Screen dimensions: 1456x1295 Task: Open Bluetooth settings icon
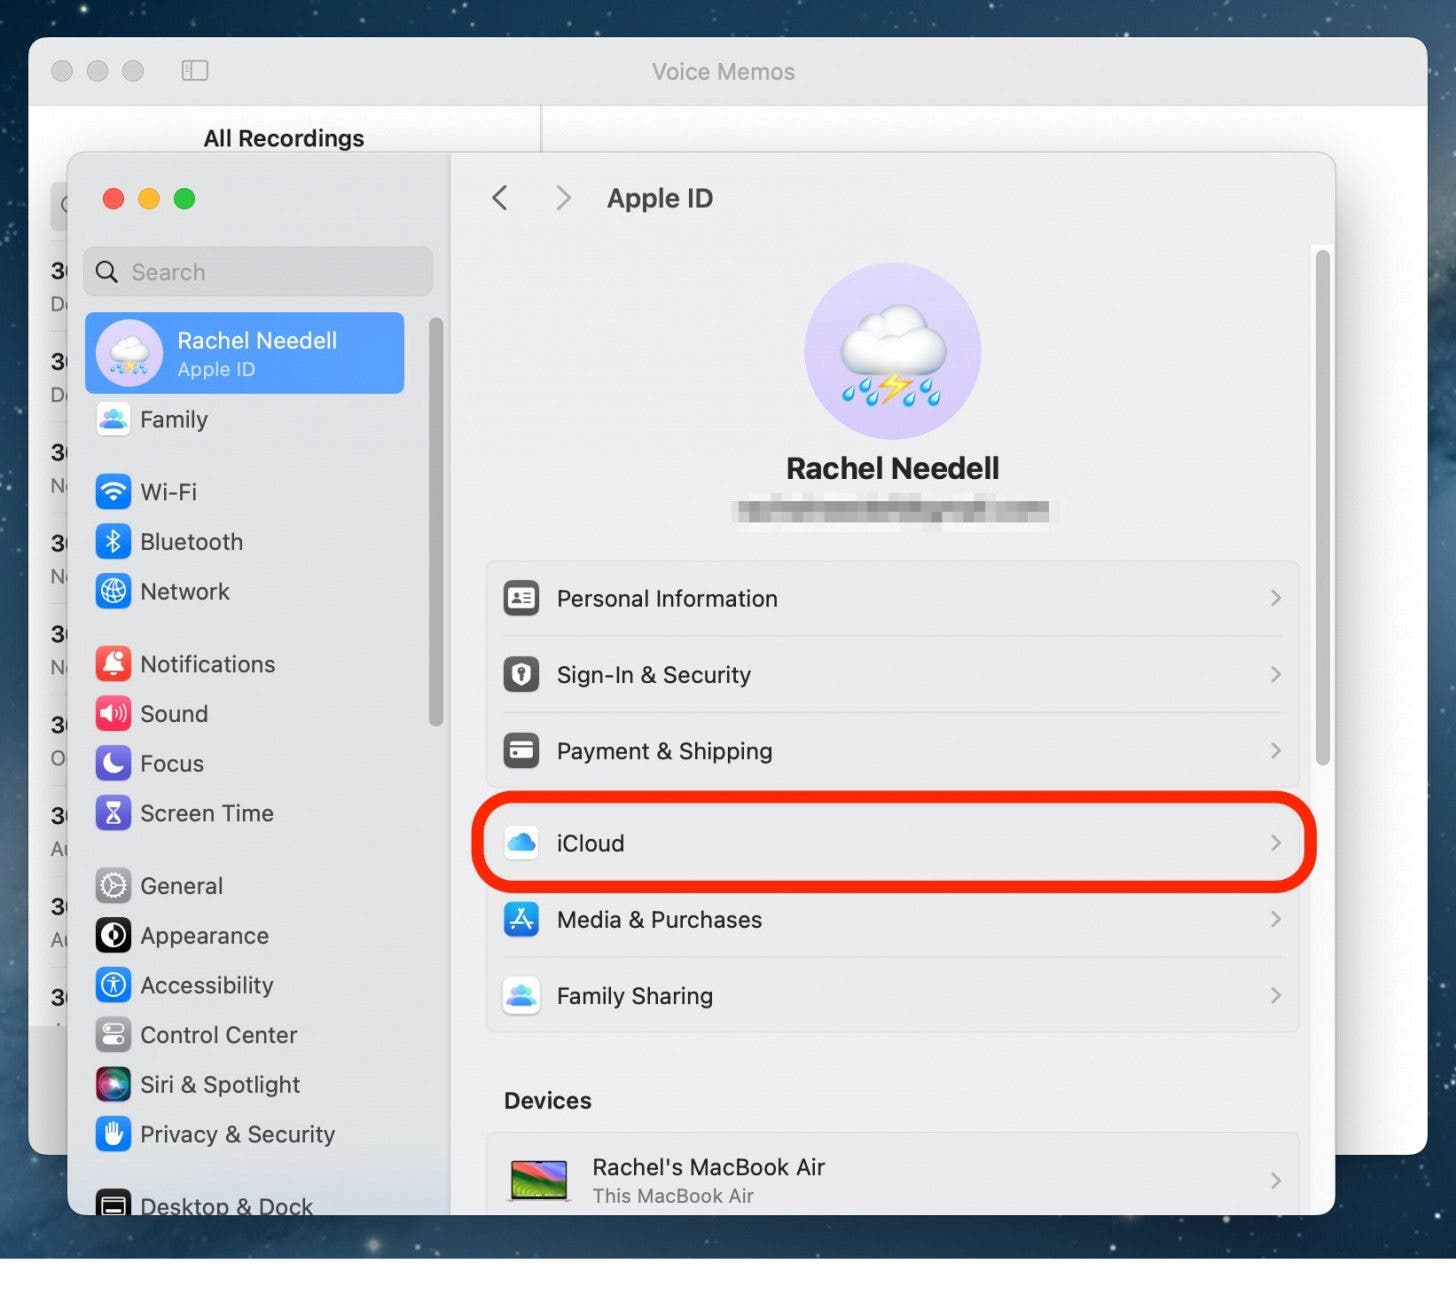tap(113, 542)
